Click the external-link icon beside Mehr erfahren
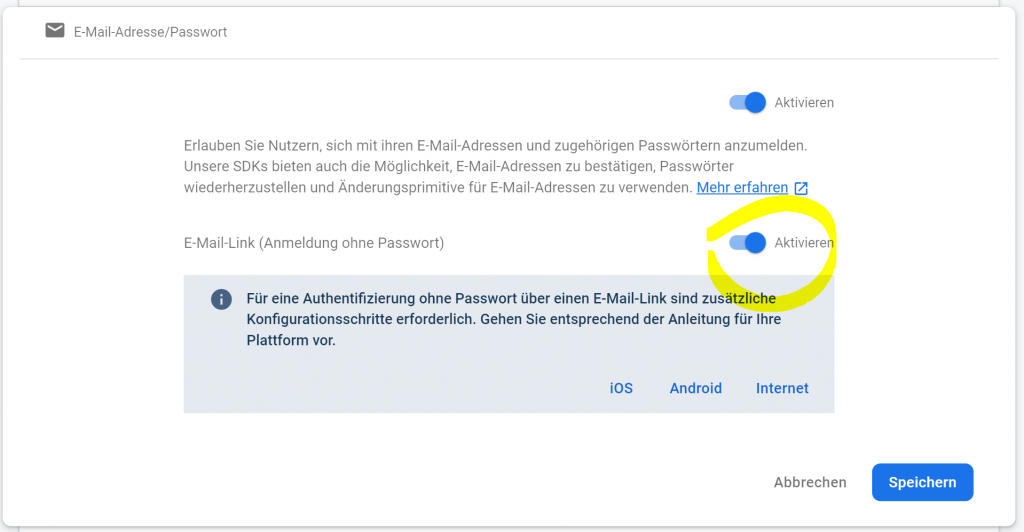The width and height of the screenshot is (1024, 532). 801,188
